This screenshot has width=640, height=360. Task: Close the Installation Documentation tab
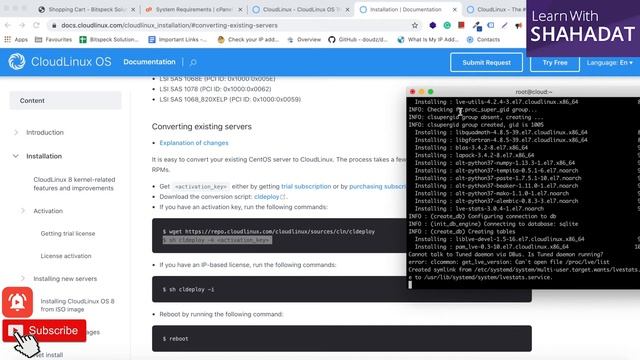click(455, 9)
